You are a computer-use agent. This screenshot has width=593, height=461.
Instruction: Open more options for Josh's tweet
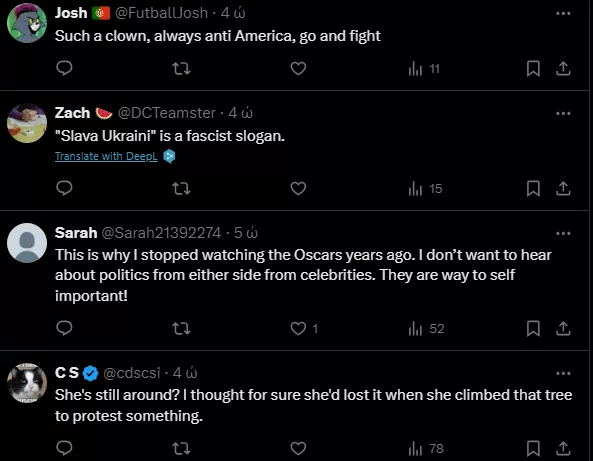pyautogui.click(x=563, y=14)
